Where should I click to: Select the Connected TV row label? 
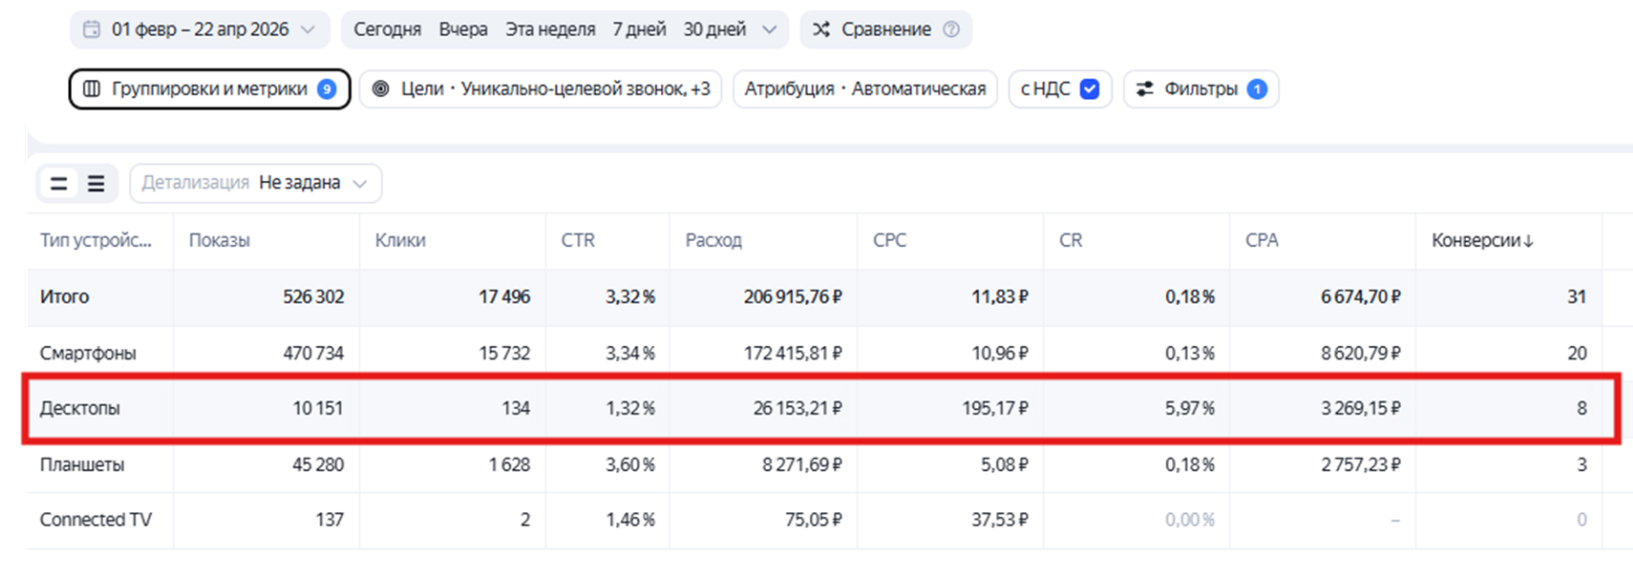96,520
